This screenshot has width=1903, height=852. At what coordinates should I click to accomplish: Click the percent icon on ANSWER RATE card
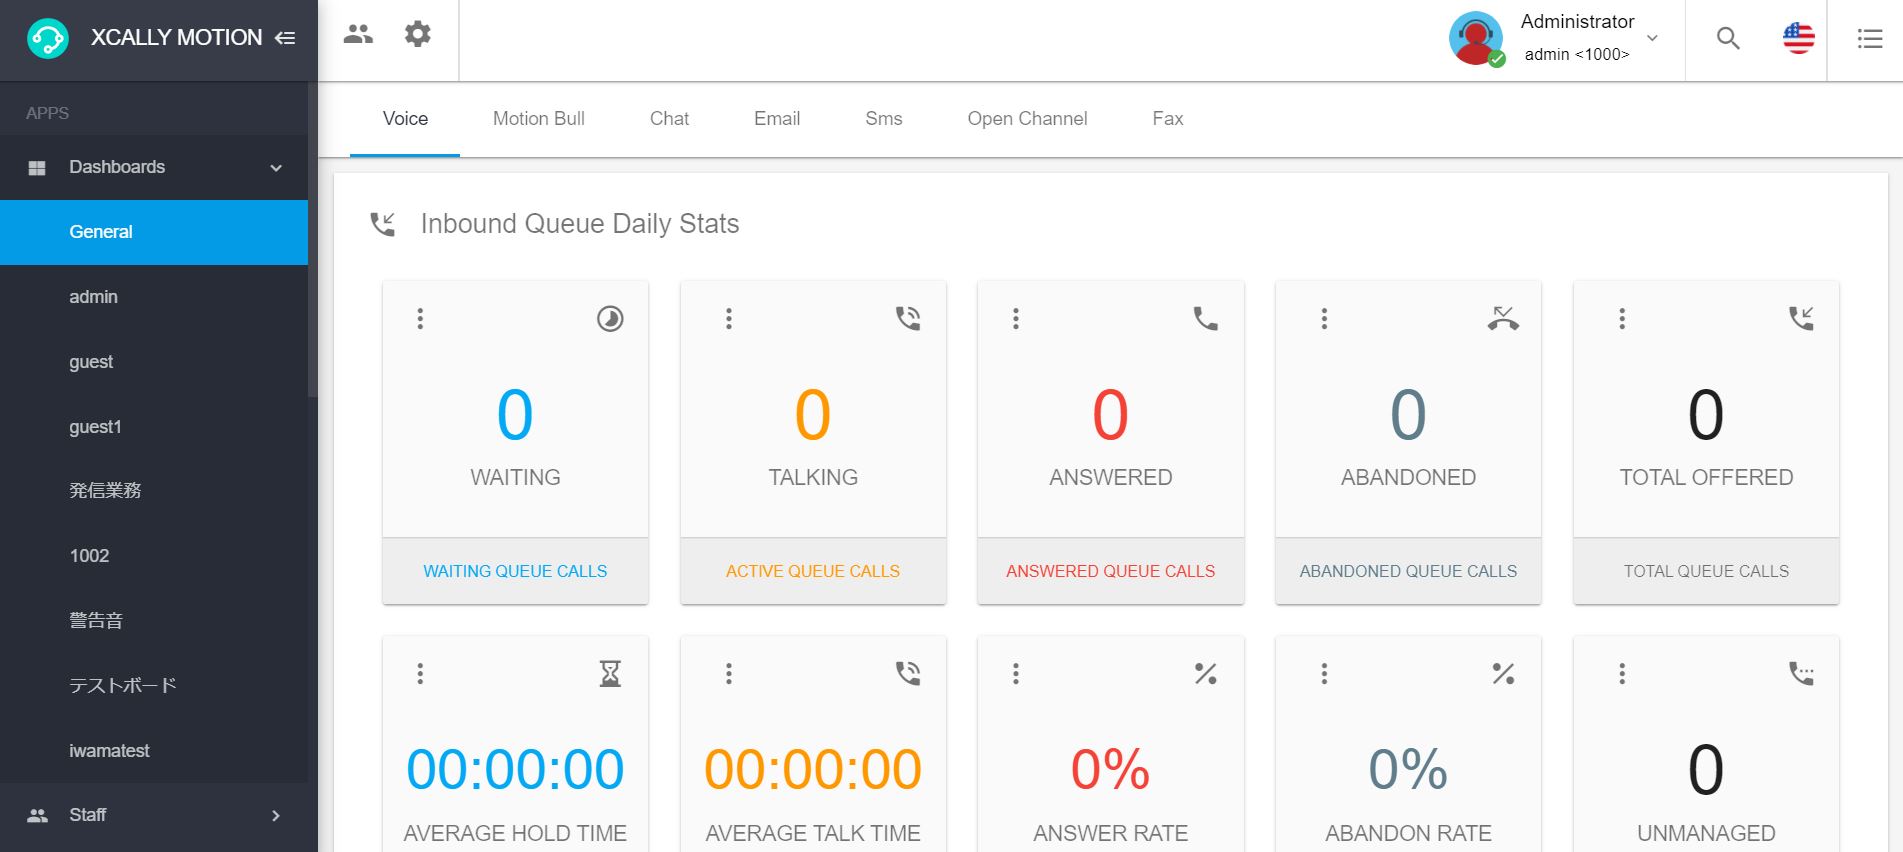tap(1205, 673)
